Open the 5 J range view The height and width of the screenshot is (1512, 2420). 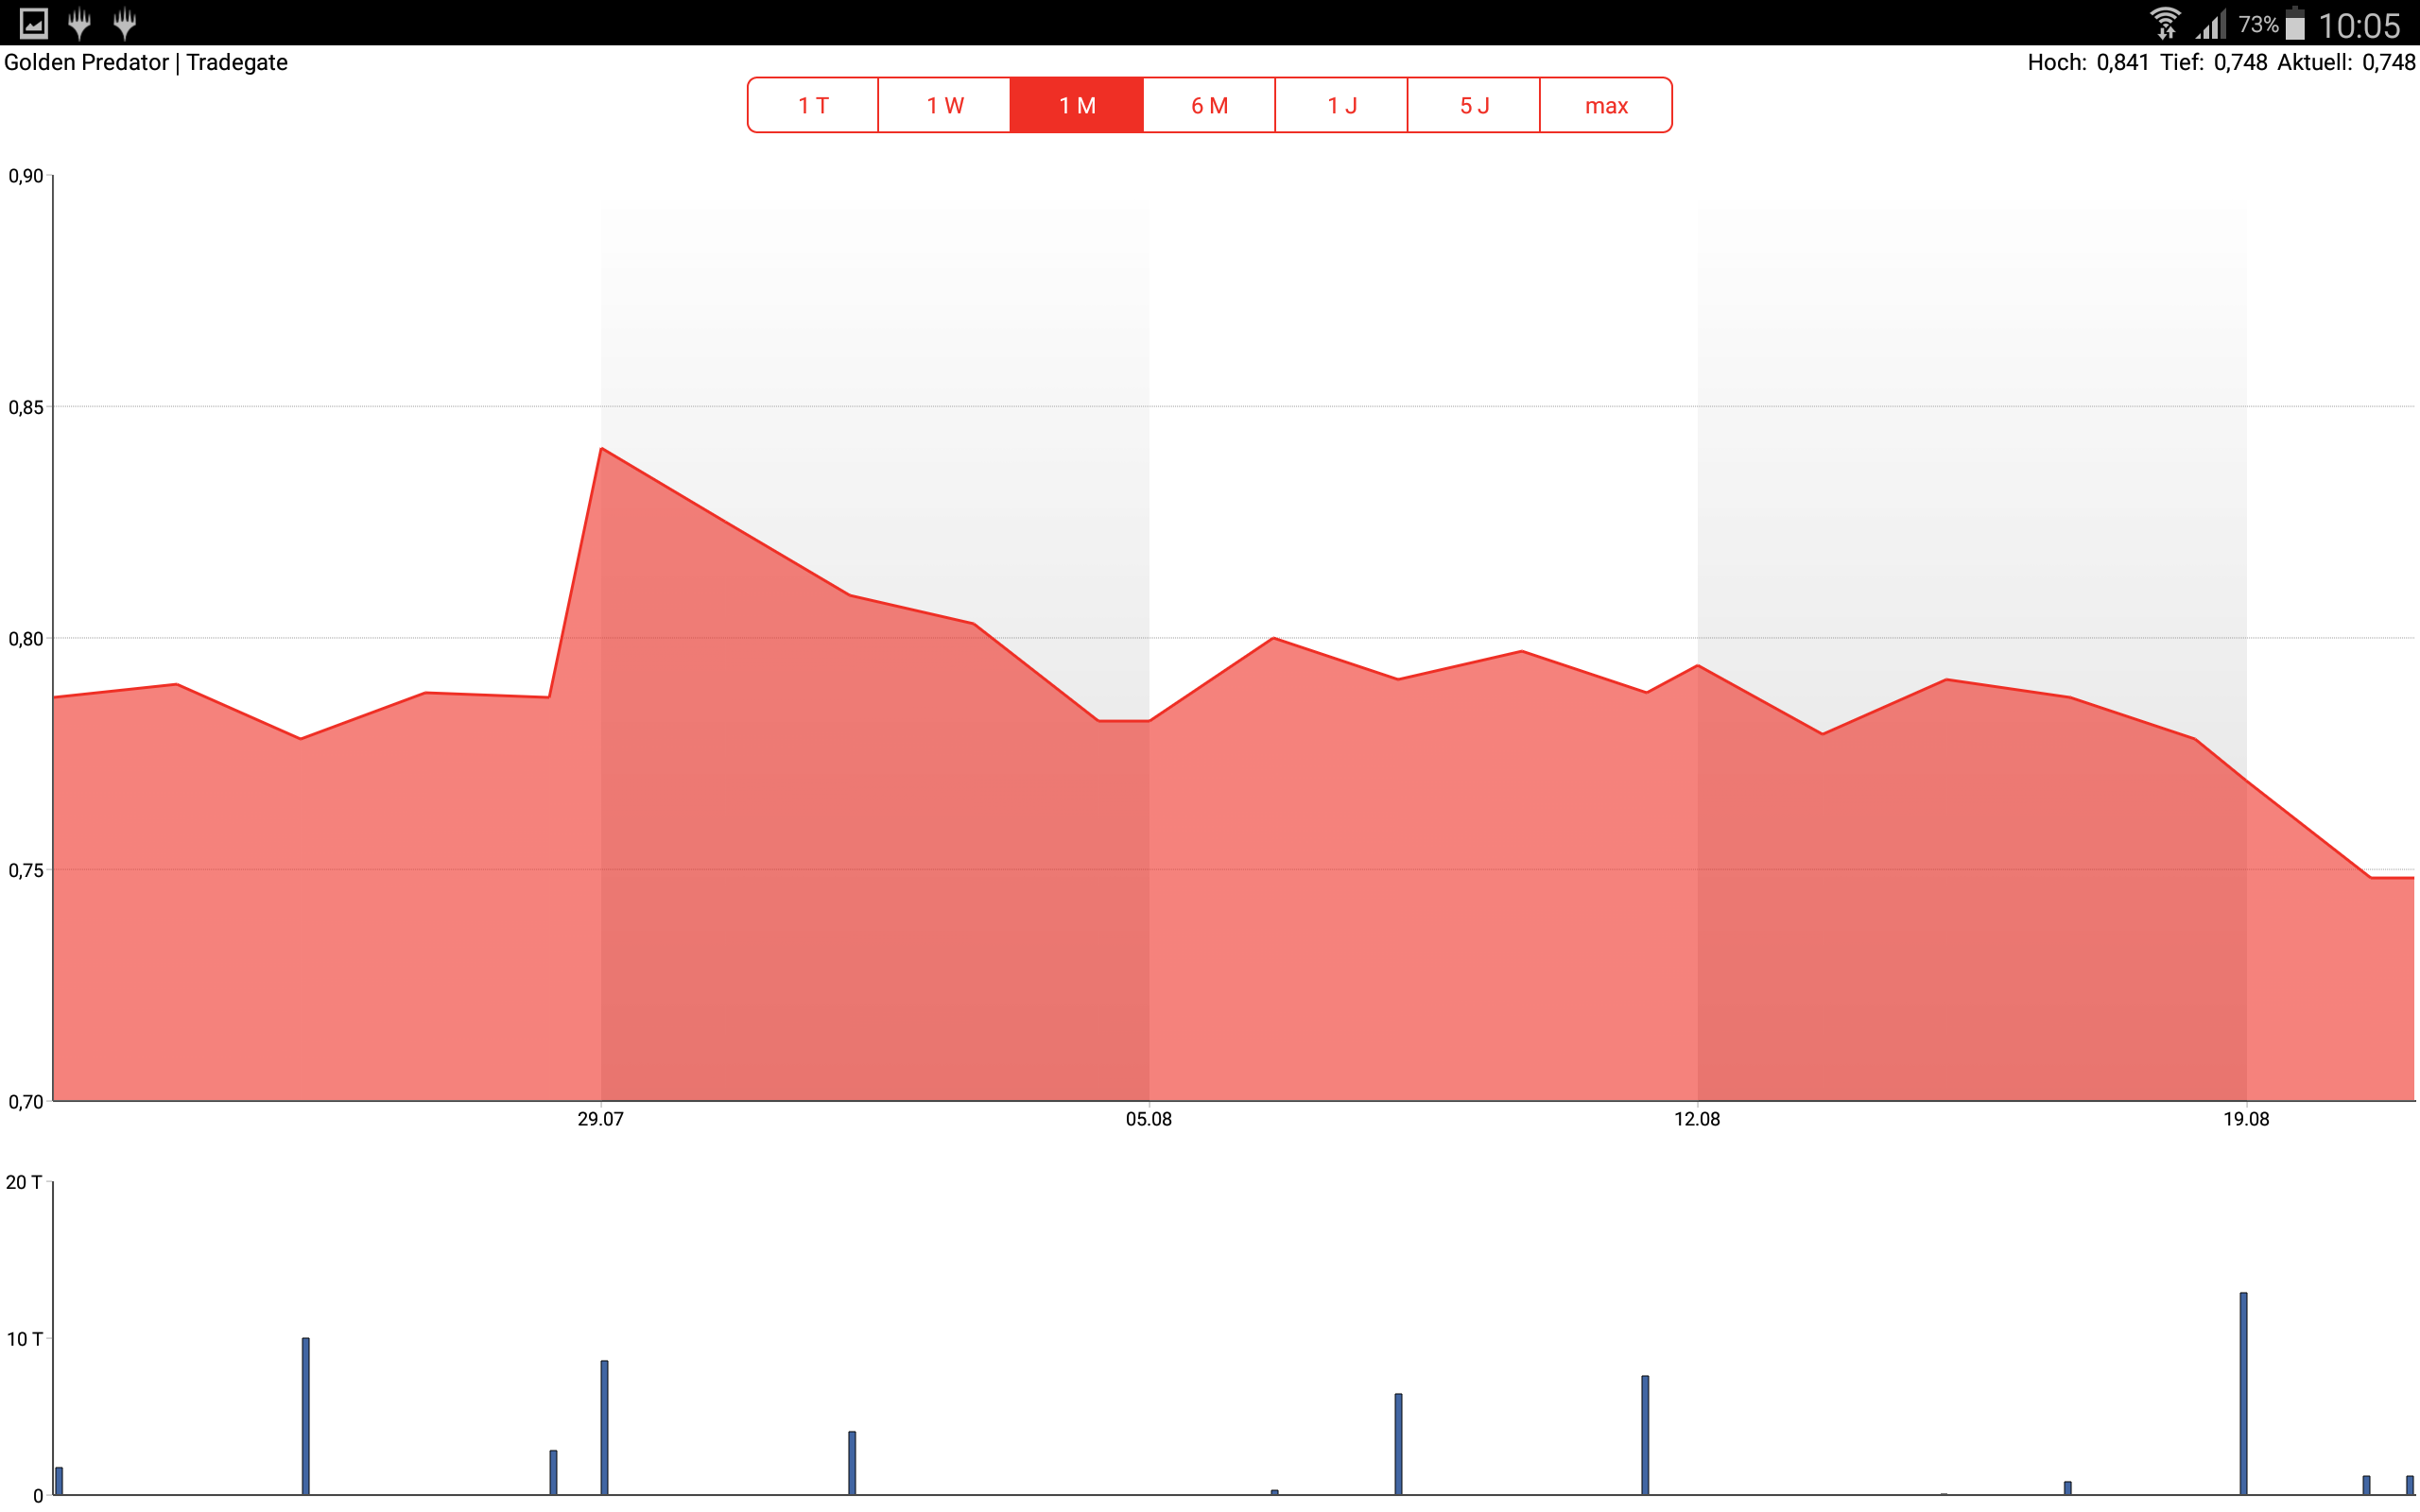(1474, 105)
